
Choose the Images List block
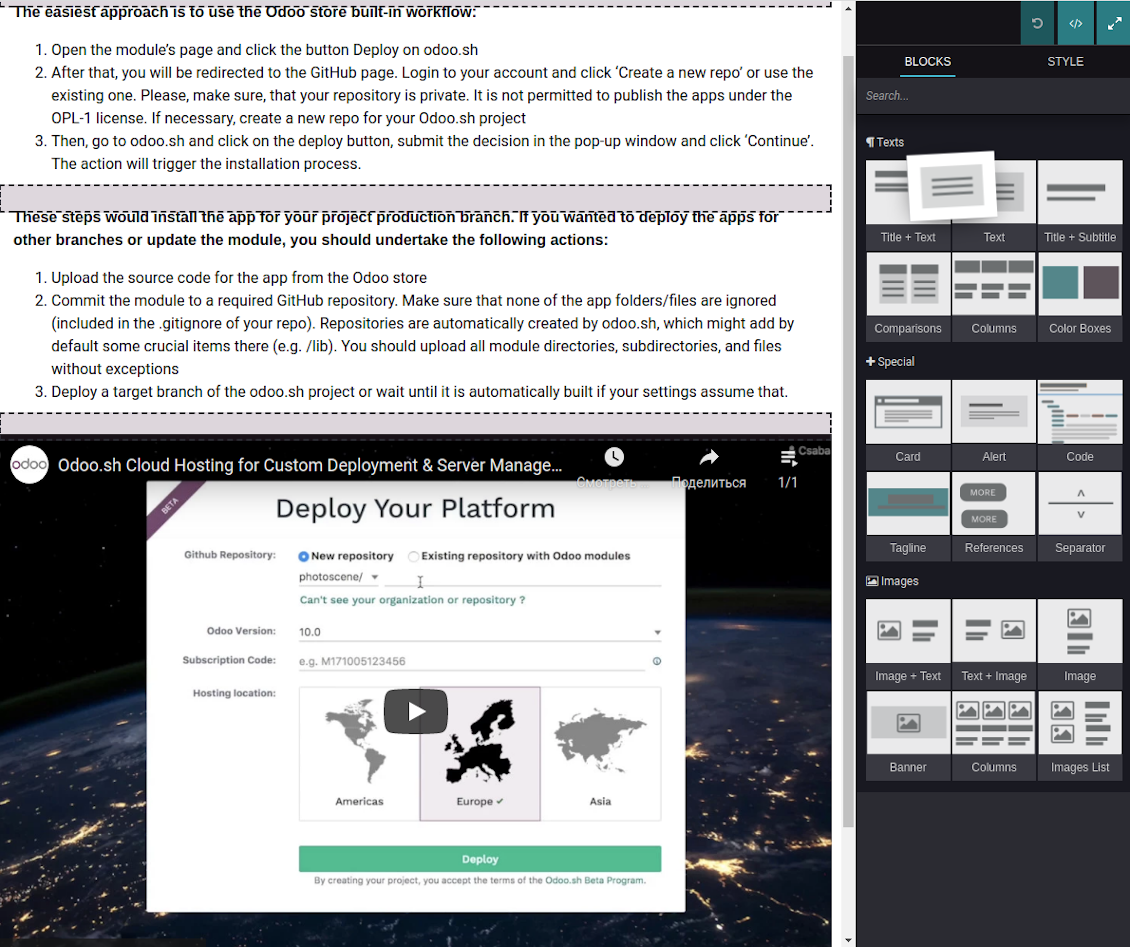coord(1080,735)
